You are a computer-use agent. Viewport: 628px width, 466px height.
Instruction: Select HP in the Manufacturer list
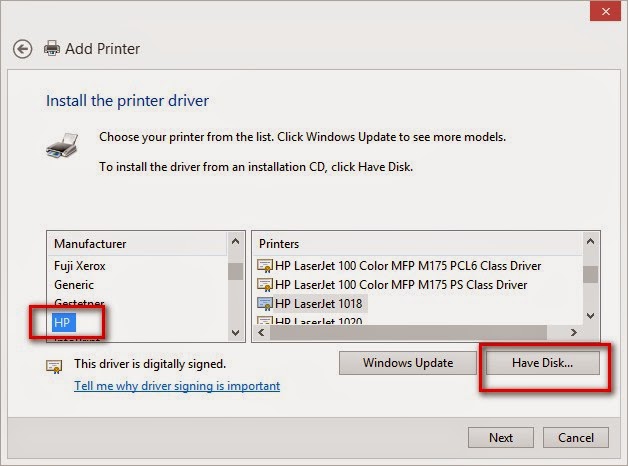[63, 323]
